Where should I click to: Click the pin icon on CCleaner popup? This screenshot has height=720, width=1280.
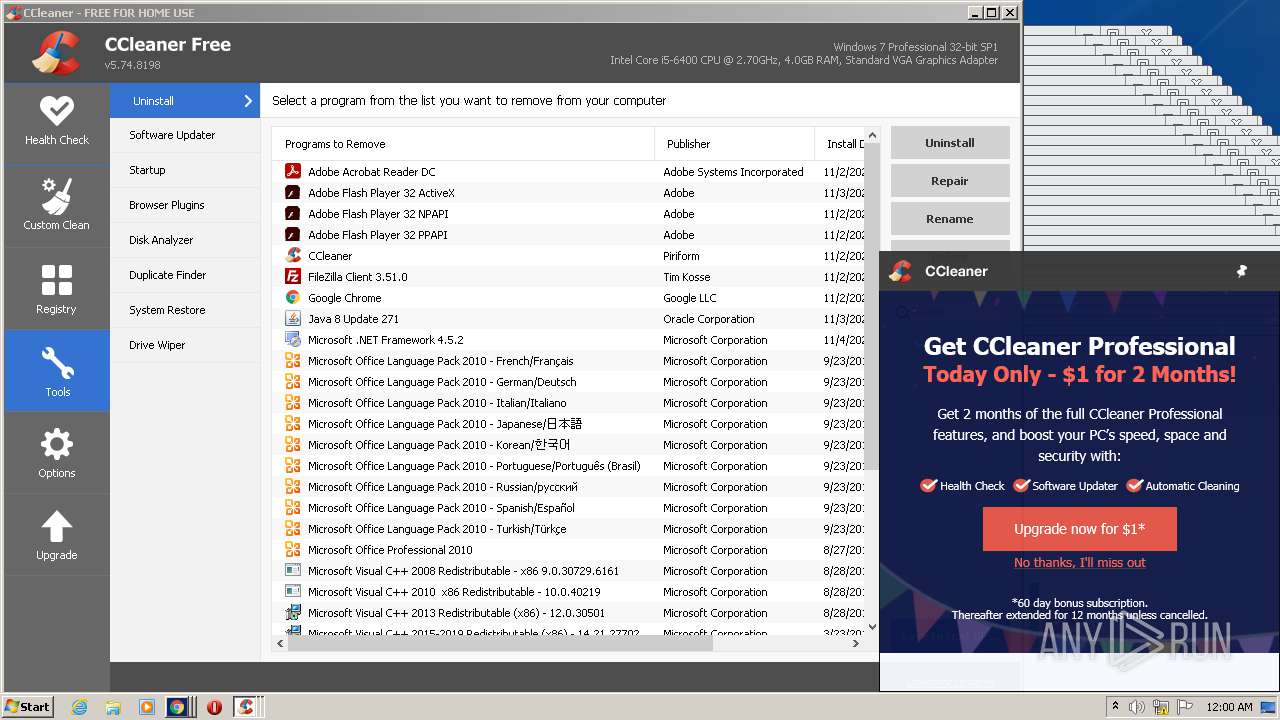[1241, 271]
